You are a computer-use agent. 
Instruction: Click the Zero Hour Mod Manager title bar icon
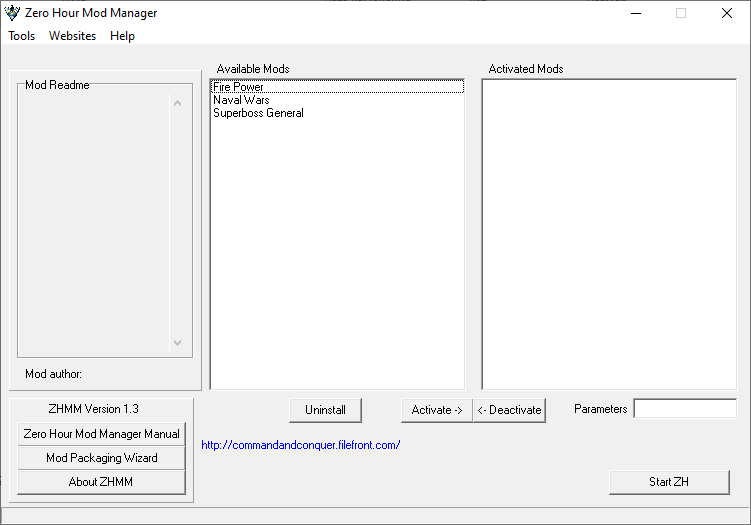12,13
